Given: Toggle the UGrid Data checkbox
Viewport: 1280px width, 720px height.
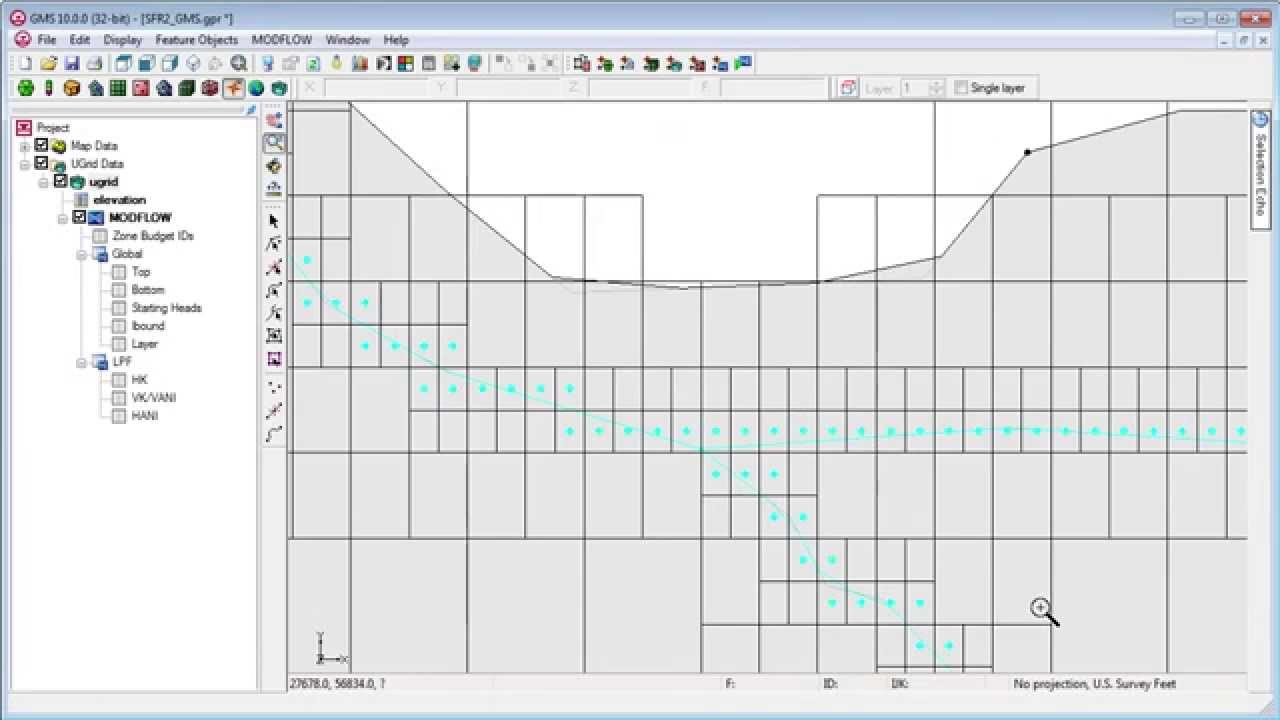Looking at the screenshot, I should (42, 163).
